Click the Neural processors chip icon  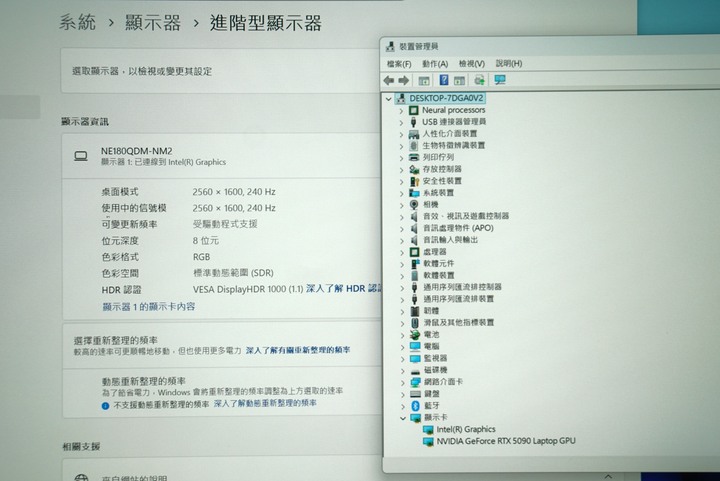click(415, 110)
